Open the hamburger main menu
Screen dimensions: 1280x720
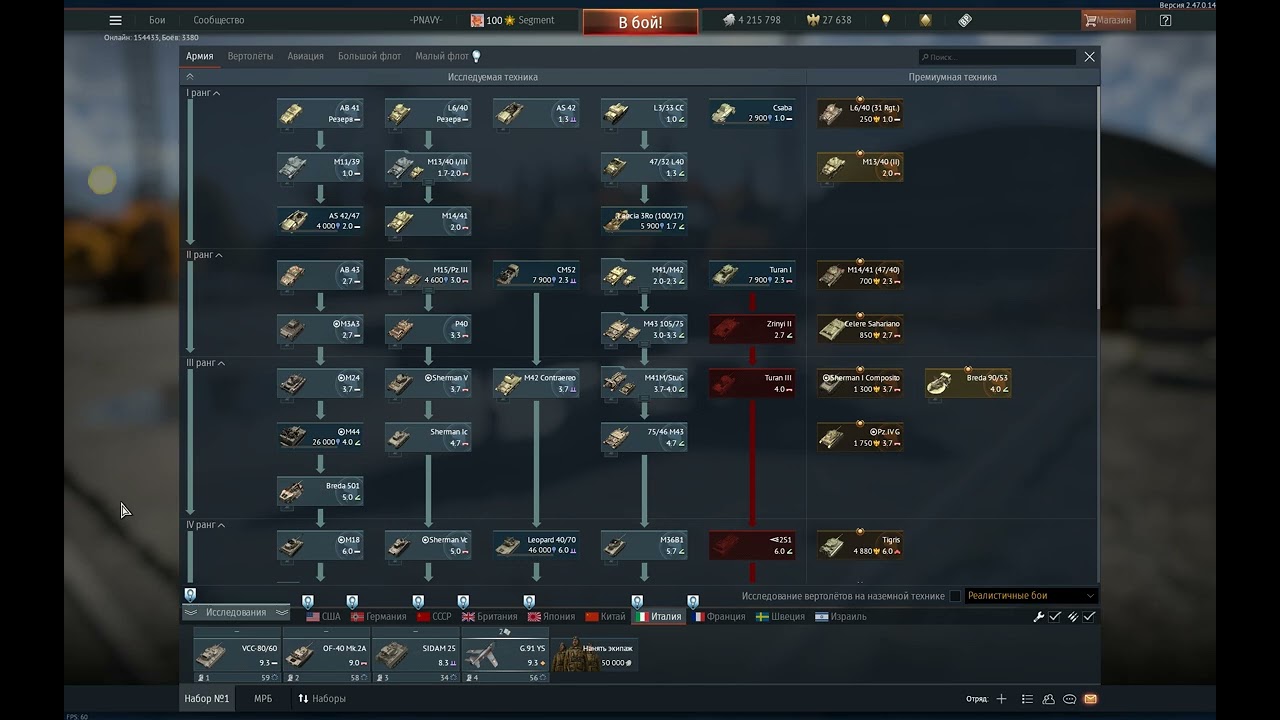pos(115,20)
